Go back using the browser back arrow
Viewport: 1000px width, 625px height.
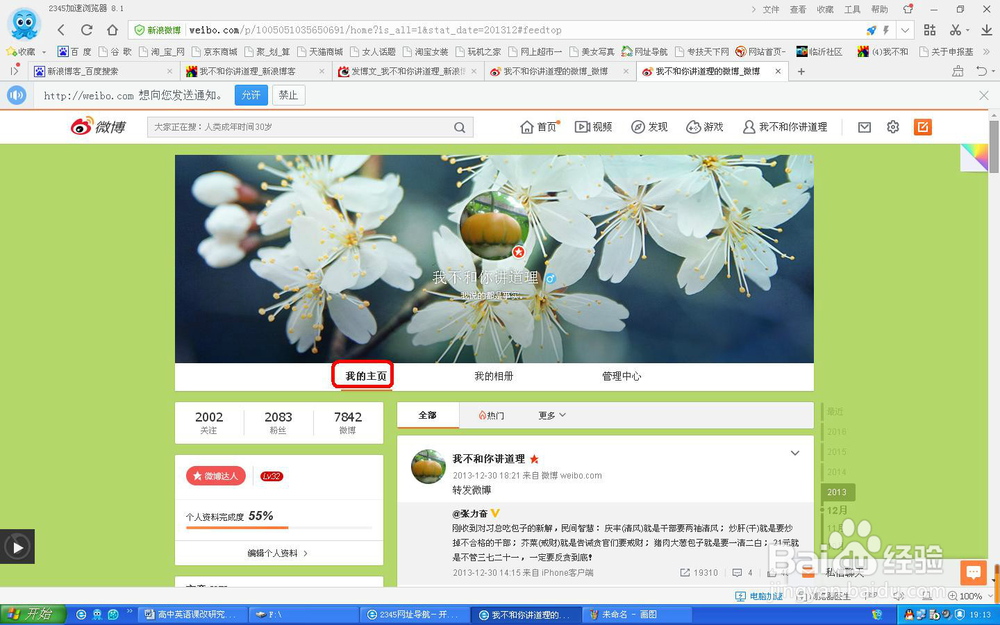click(61, 30)
